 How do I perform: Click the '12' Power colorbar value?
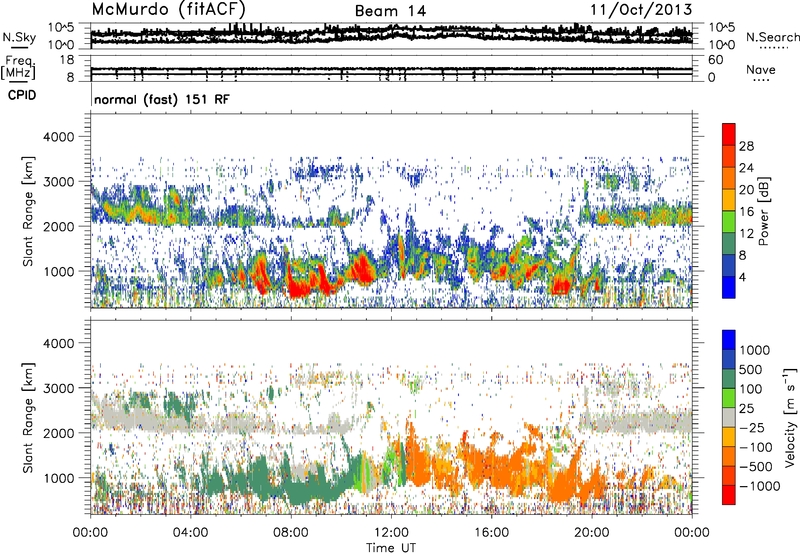pyautogui.click(x=746, y=234)
